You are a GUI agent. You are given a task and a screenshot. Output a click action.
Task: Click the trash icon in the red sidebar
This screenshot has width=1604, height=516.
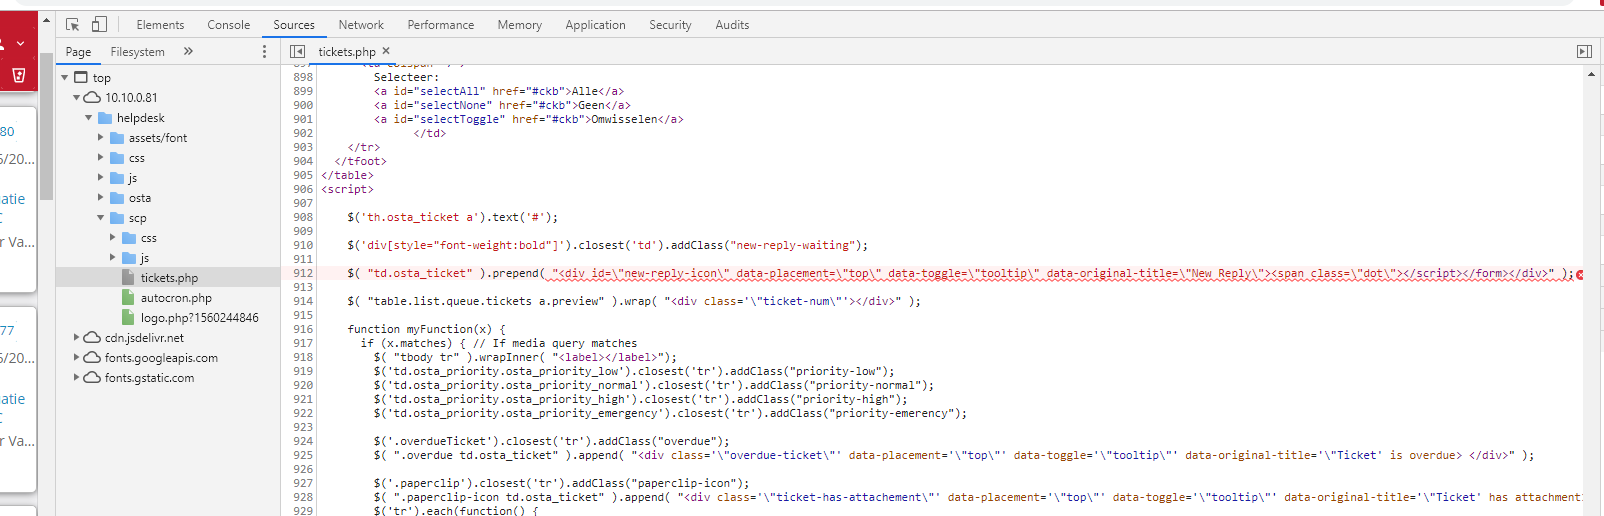click(18, 75)
